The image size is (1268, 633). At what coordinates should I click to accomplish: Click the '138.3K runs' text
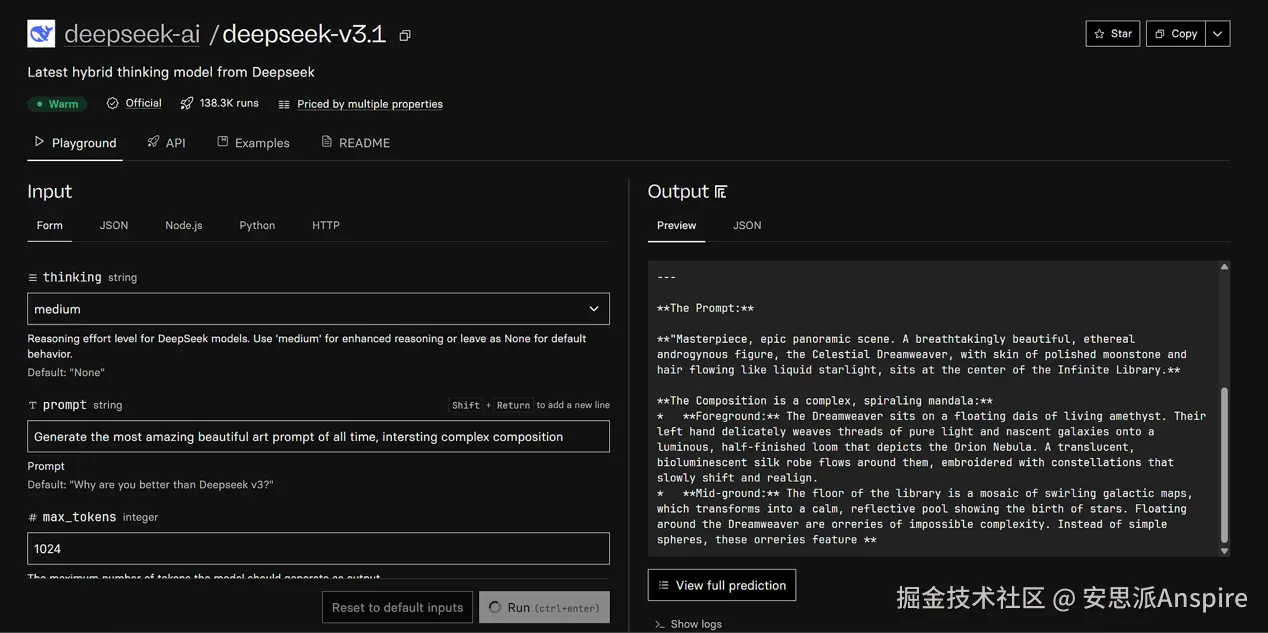coord(229,103)
